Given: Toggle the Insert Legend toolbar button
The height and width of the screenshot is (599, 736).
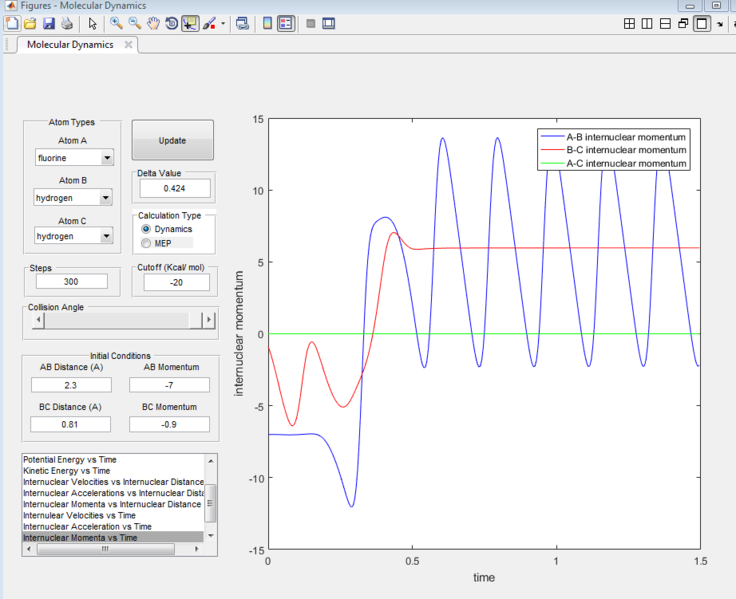Looking at the screenshot, I should click(286, 23).
